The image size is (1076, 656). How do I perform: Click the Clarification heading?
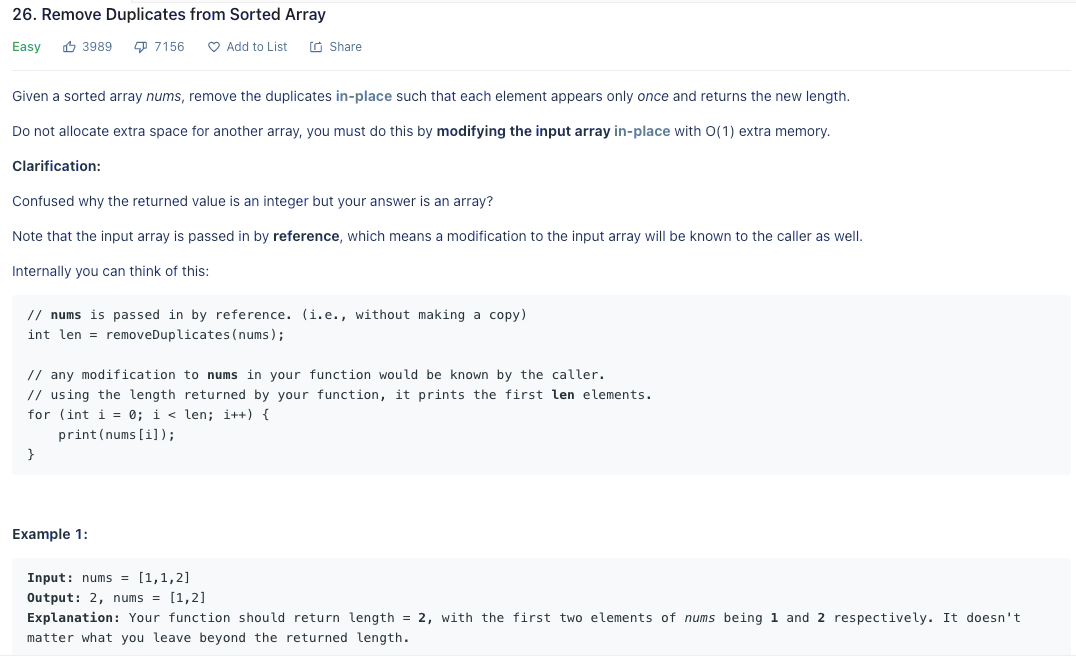[x=56, y=166]
